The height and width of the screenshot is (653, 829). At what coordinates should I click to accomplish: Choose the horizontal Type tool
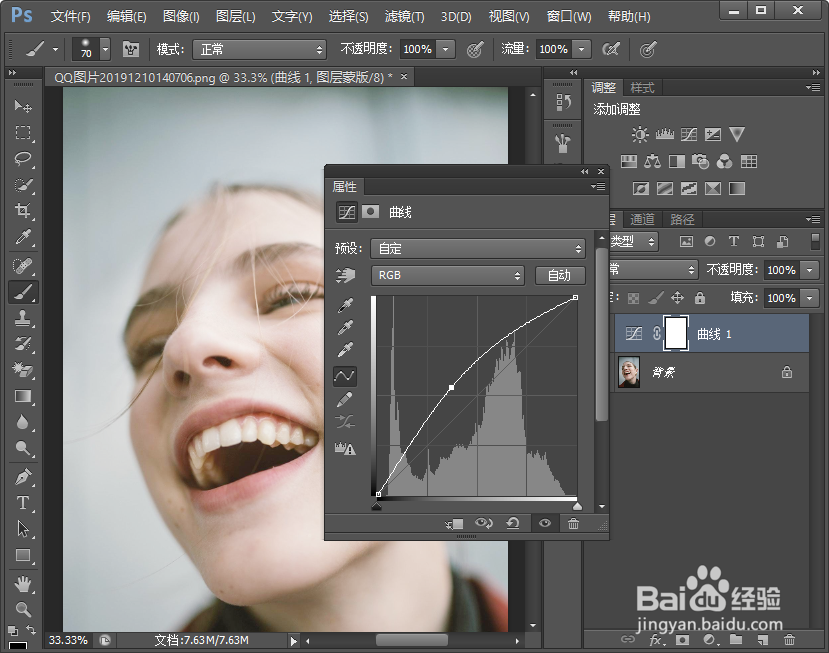(x=22, y=503)
